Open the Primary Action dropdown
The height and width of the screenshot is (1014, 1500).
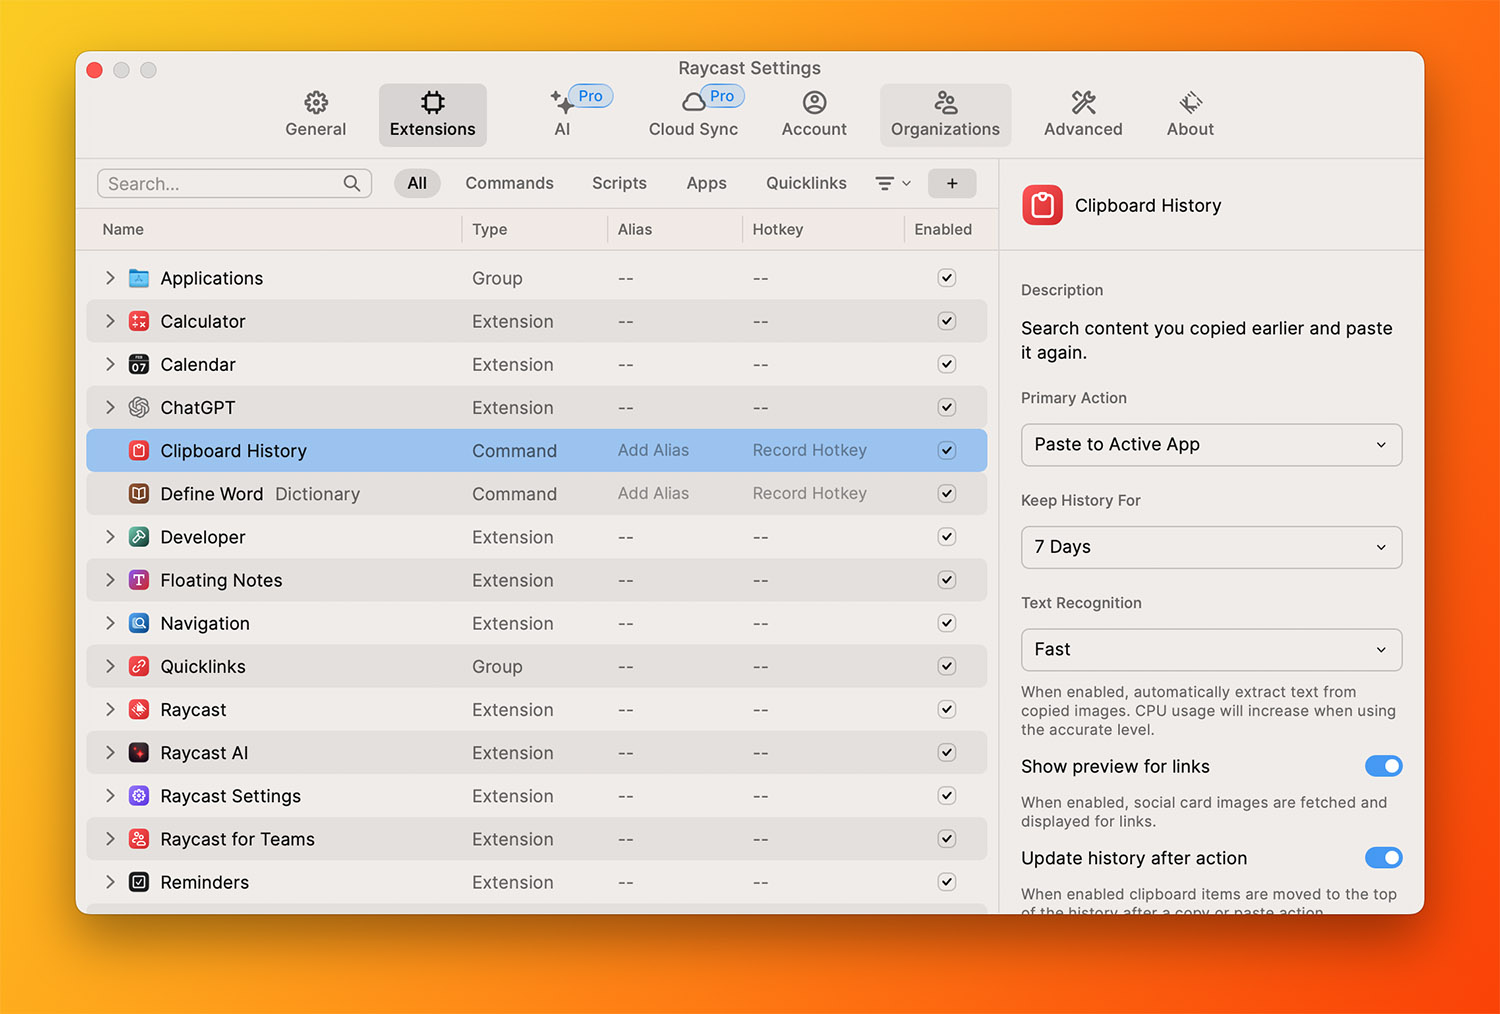point(1211,445)
